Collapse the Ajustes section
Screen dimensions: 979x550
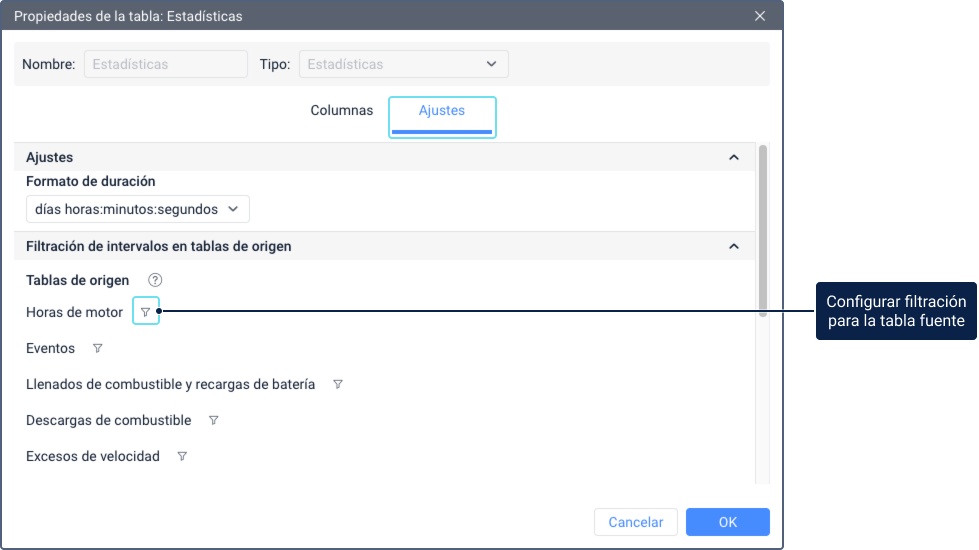point(733,158)
